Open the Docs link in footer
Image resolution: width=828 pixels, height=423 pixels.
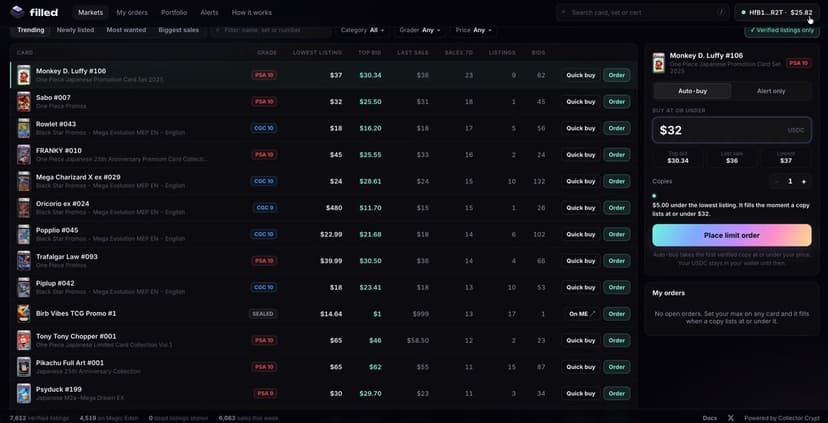click(x=710, y=418)
